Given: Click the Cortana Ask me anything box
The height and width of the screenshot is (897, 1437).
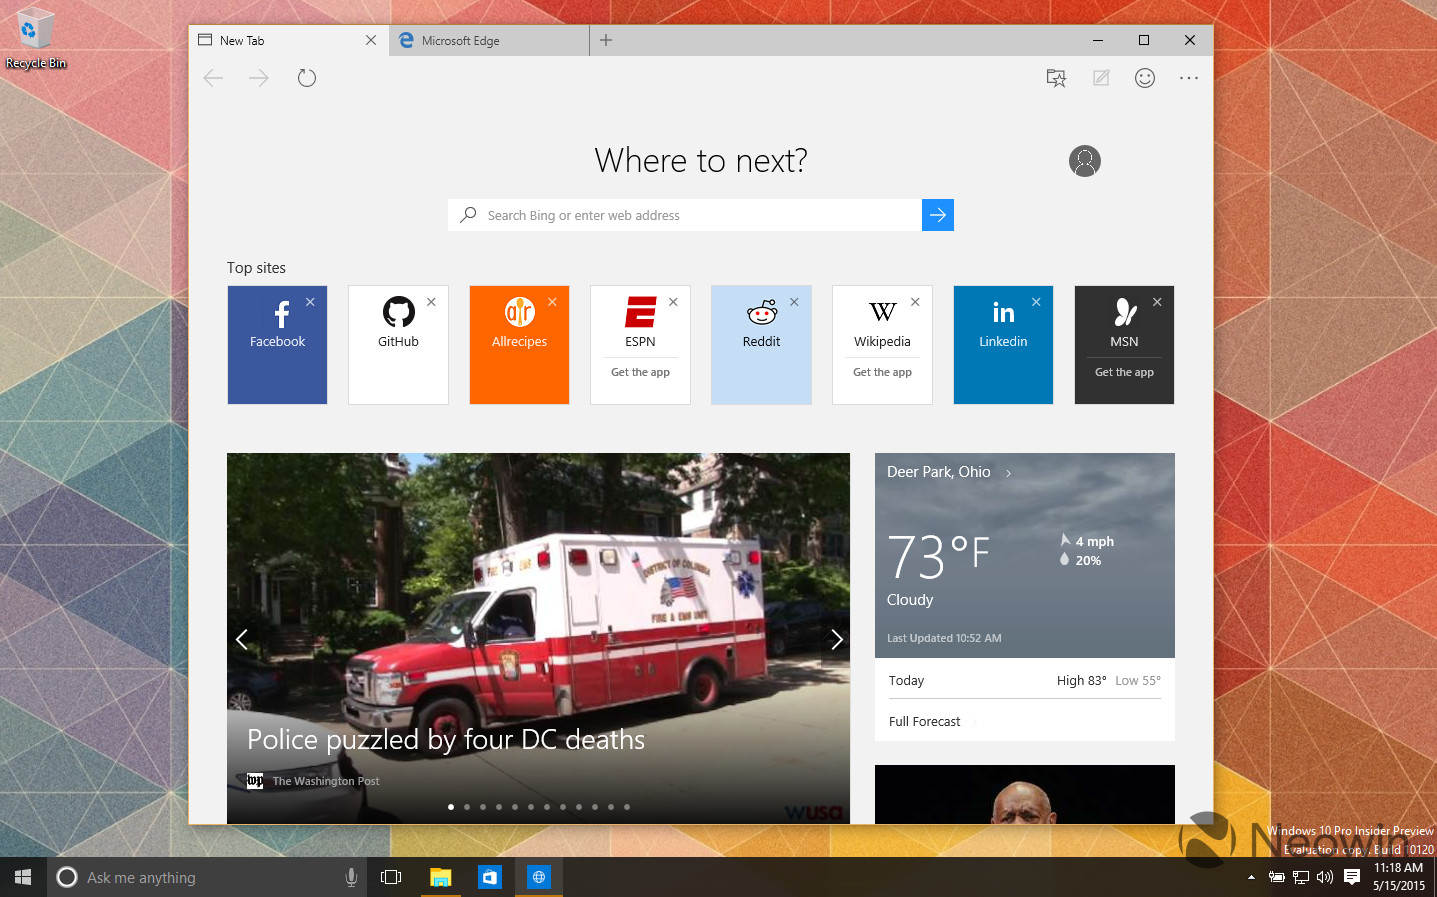Looking at the screenshot, I should pos(207,877).
